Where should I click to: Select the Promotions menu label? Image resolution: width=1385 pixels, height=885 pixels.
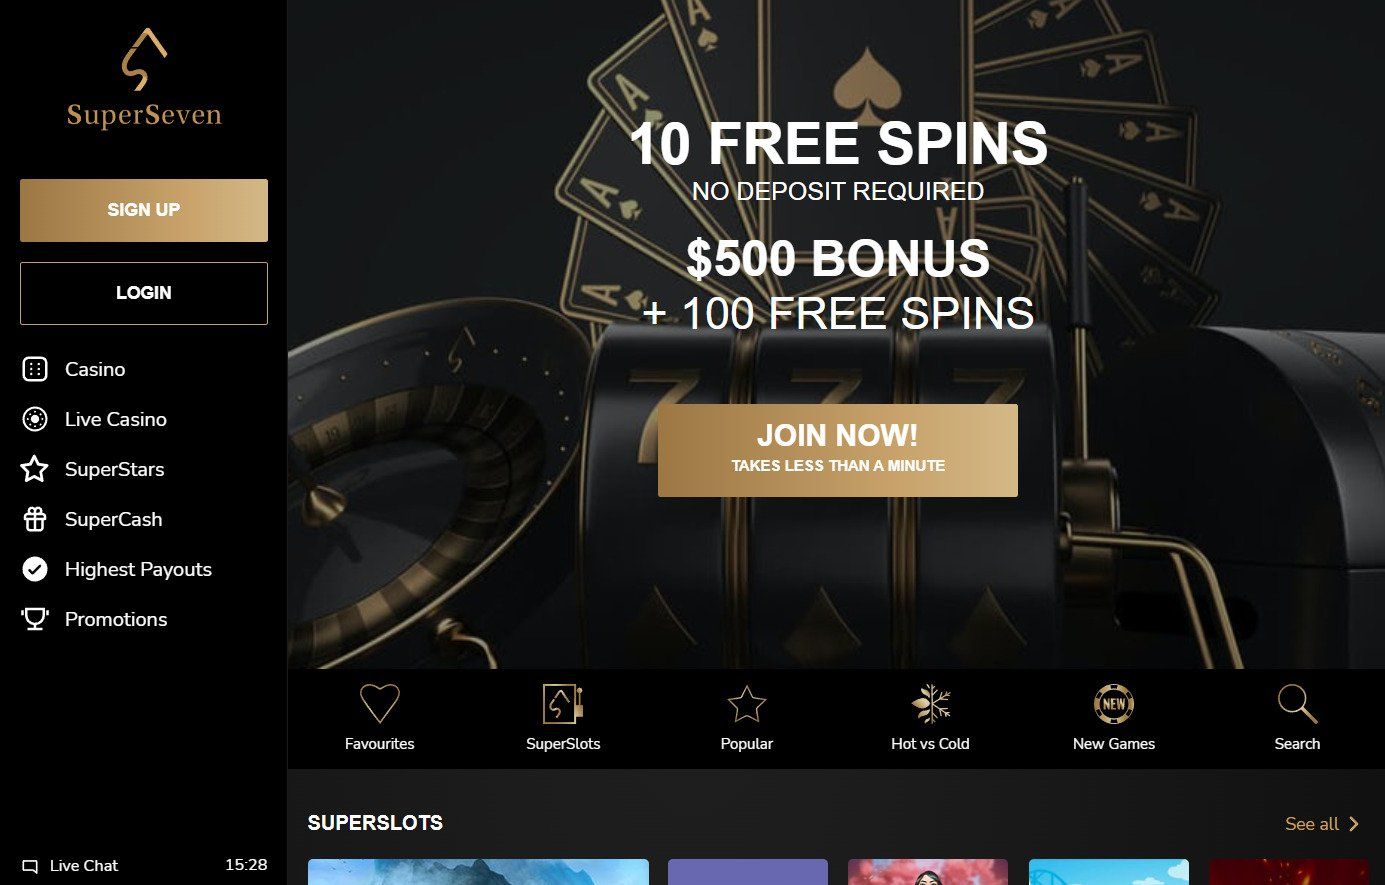click(116, 619)
